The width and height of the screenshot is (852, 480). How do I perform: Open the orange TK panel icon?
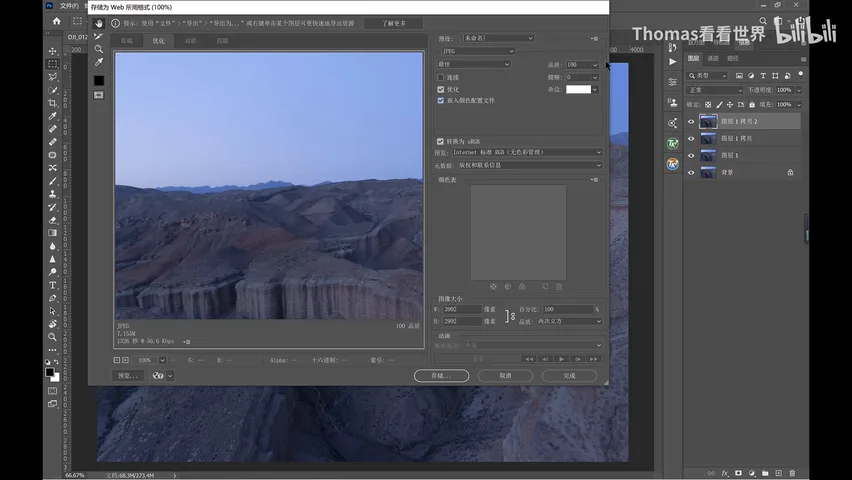[x=673, y=164]
